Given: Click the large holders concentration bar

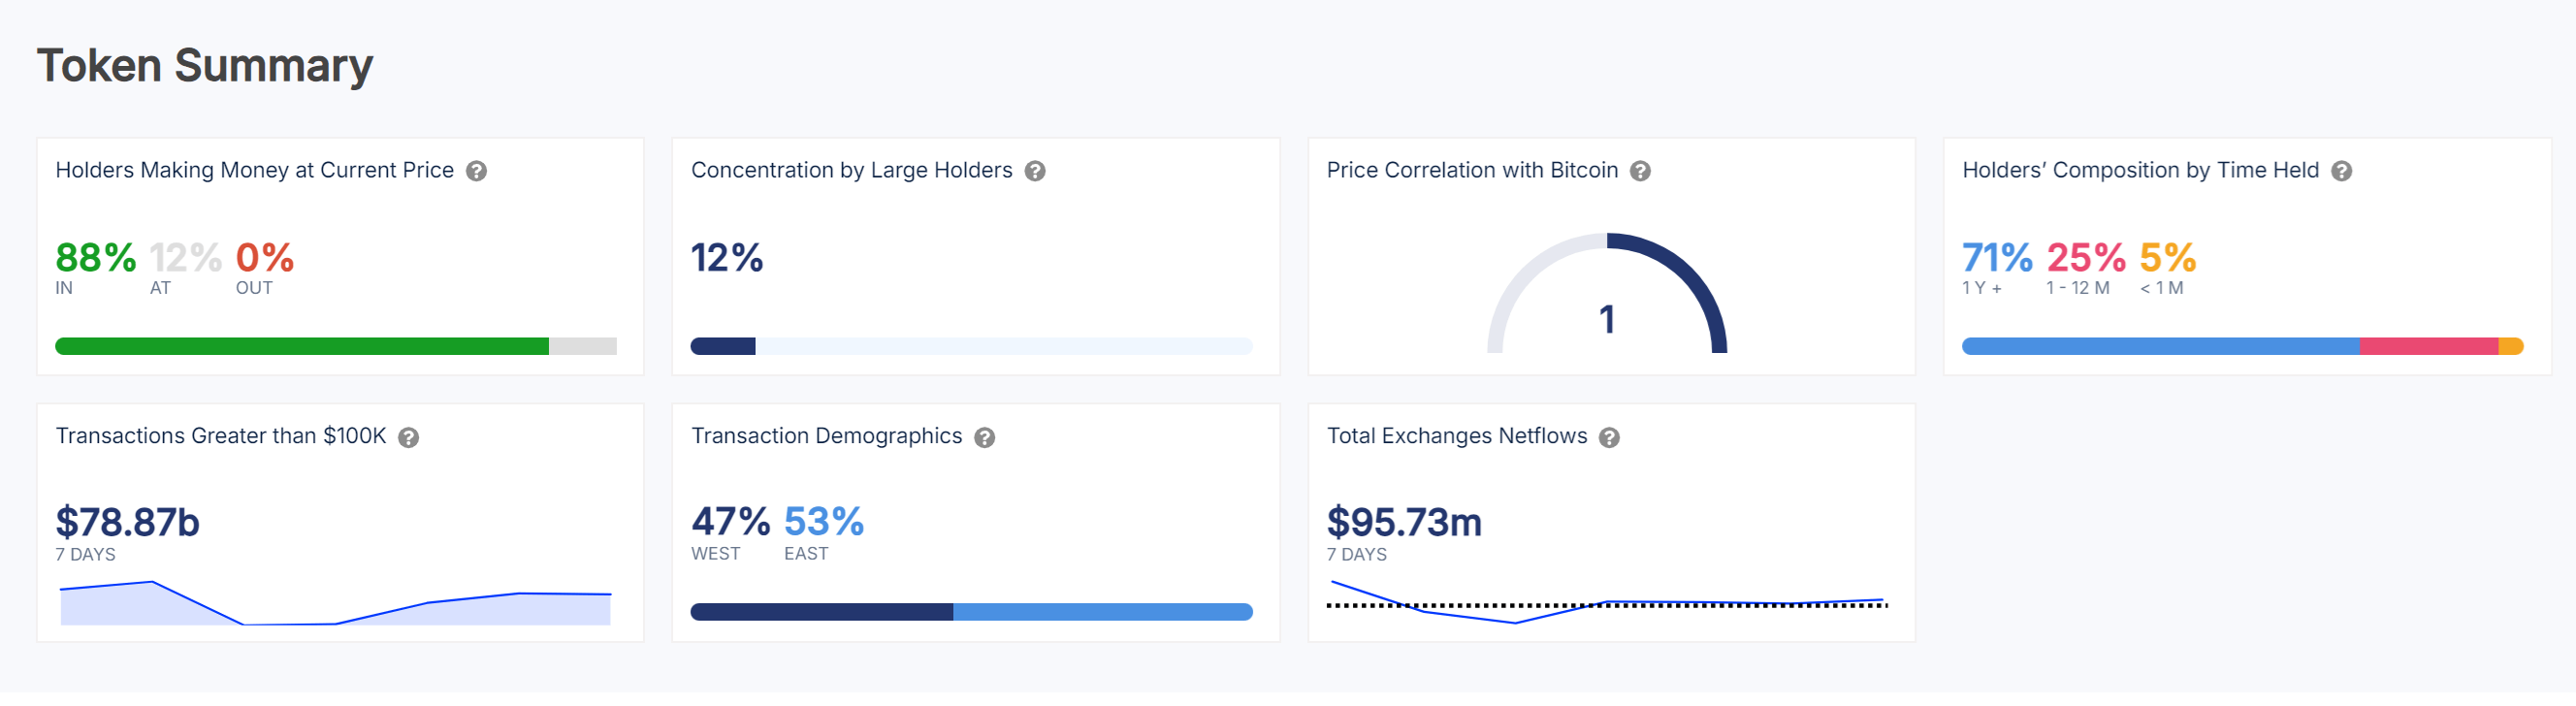Looking at the screenshot, I should click(970, 346).
